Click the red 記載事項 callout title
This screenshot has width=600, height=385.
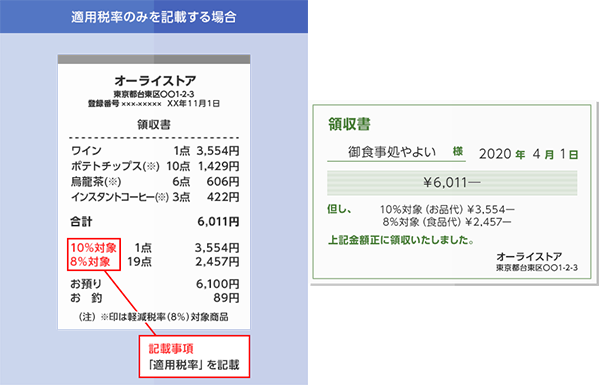click(171, 349)
